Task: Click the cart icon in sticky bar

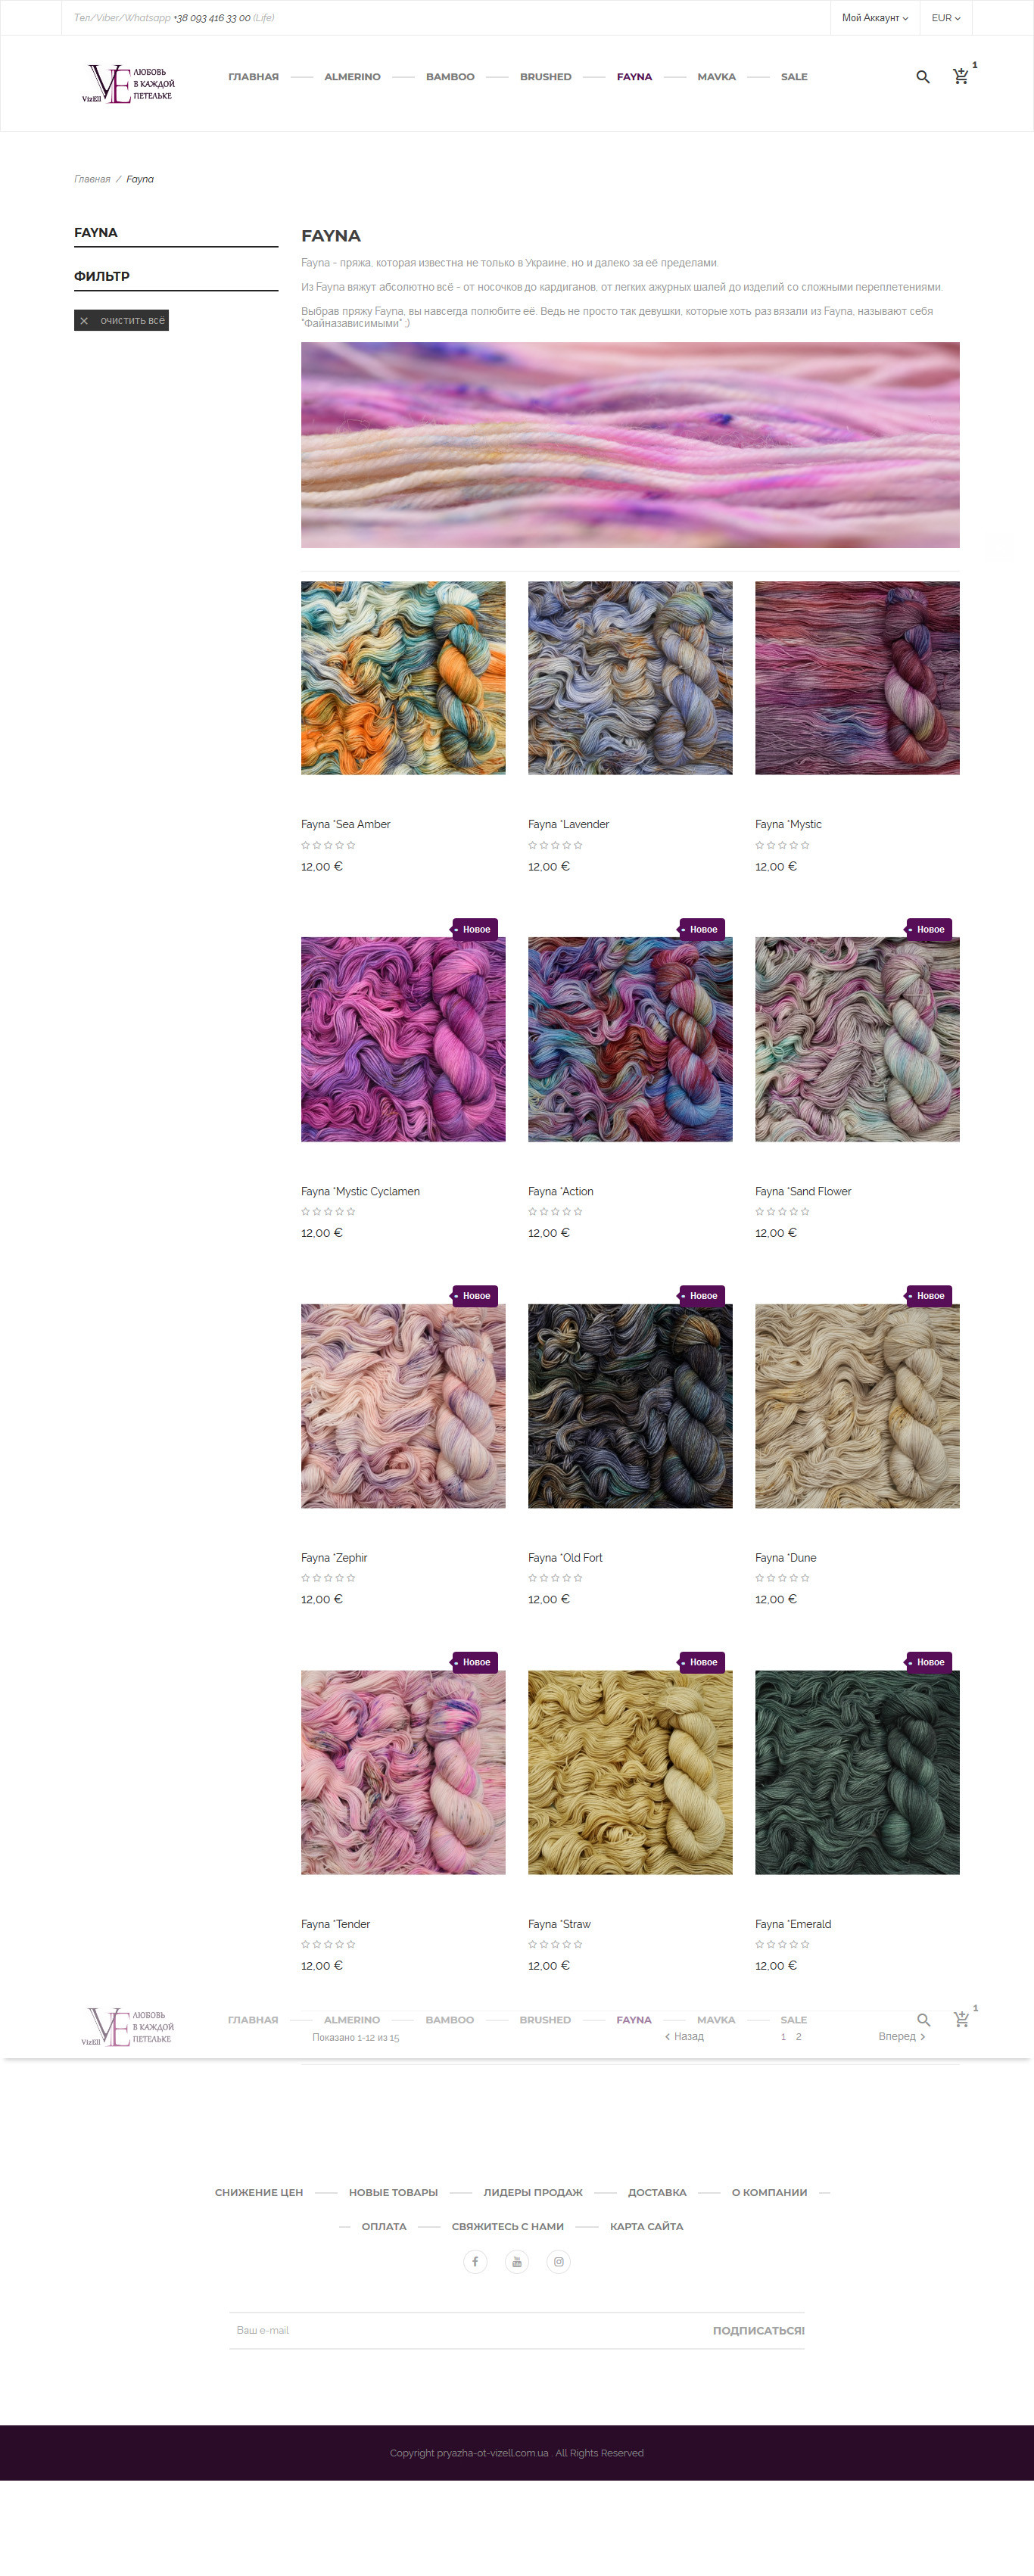Action: click(x=961, y=2019)
